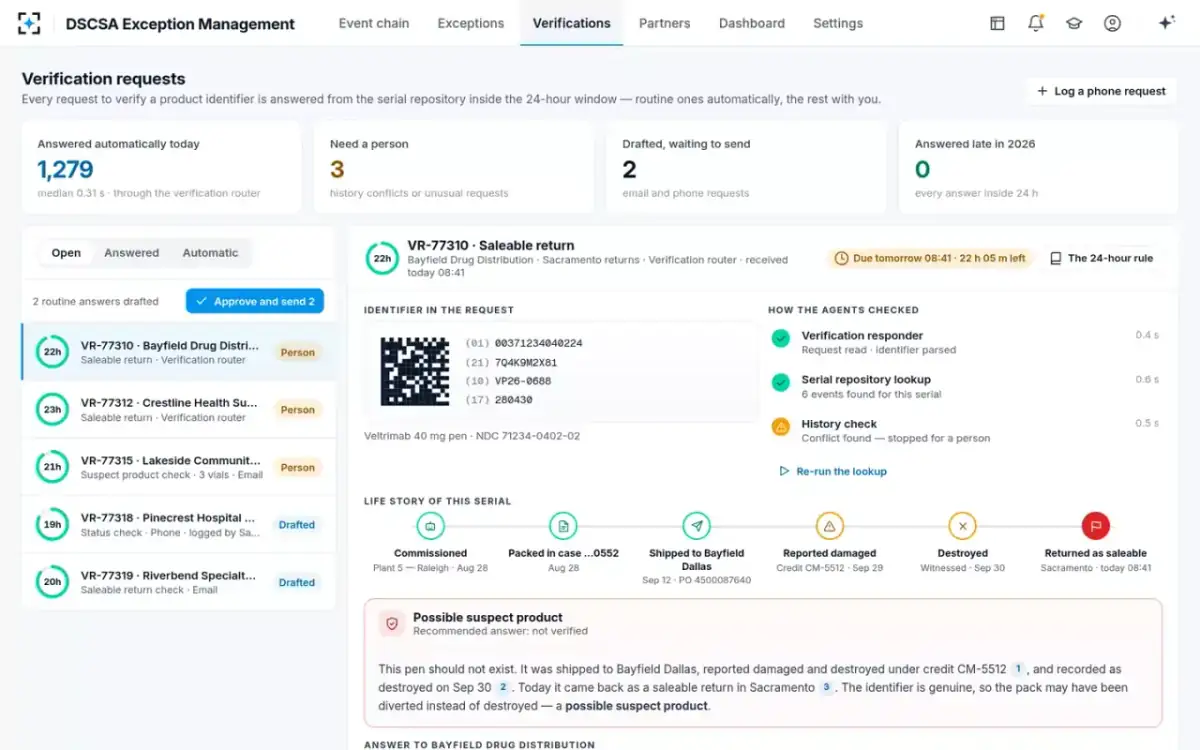The width and height of the screenshot is (1200, 750).
Task: Open the Event chain tab
Action: (374, 23)
